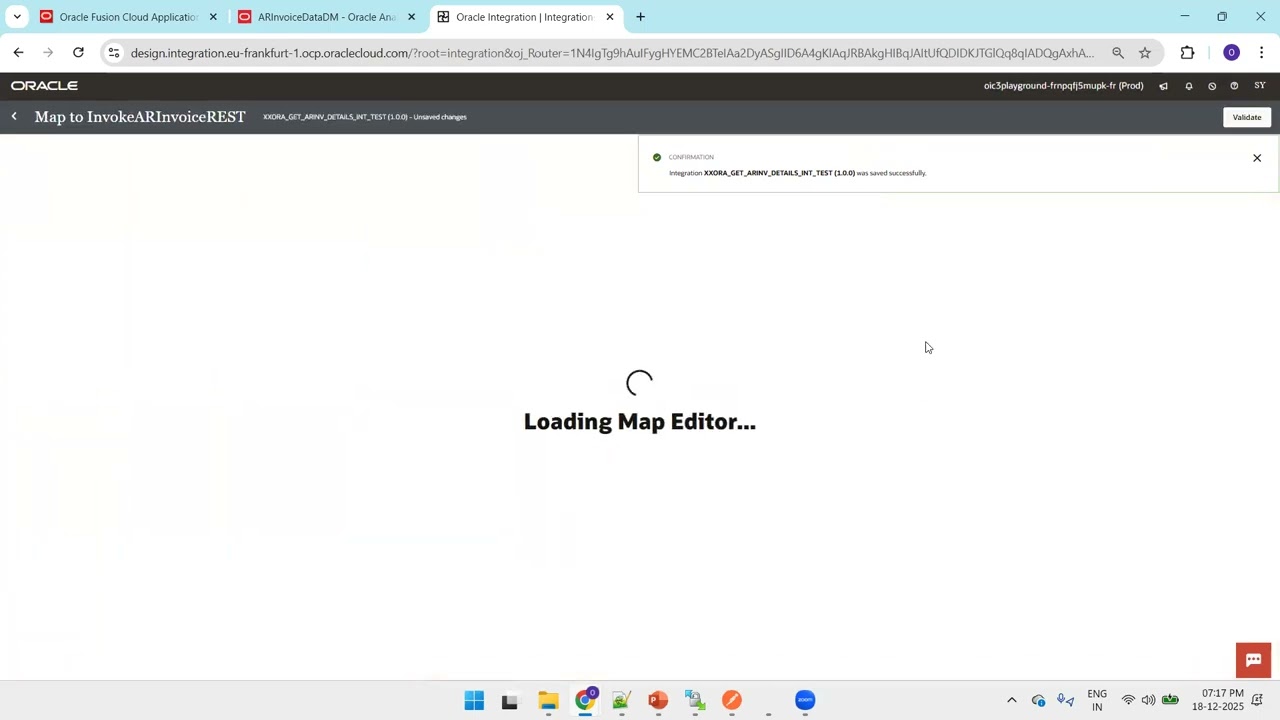Click the battery tray icon

pyautogui.click(x=1170, y=701)
